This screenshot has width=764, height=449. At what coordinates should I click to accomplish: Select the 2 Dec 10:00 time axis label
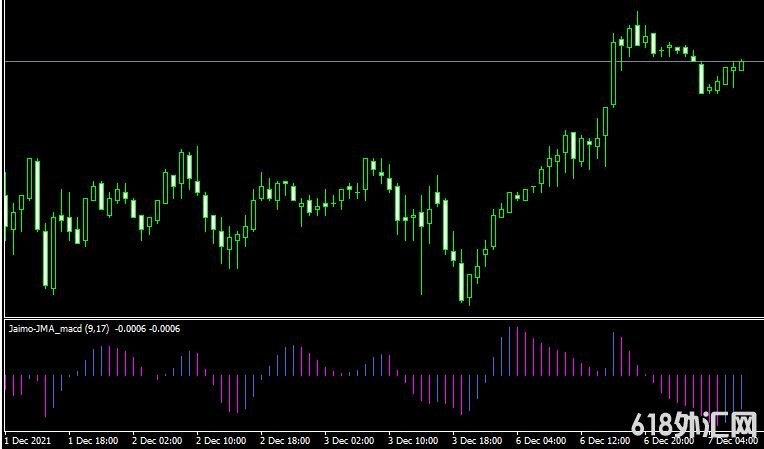[x=221, y=441]
